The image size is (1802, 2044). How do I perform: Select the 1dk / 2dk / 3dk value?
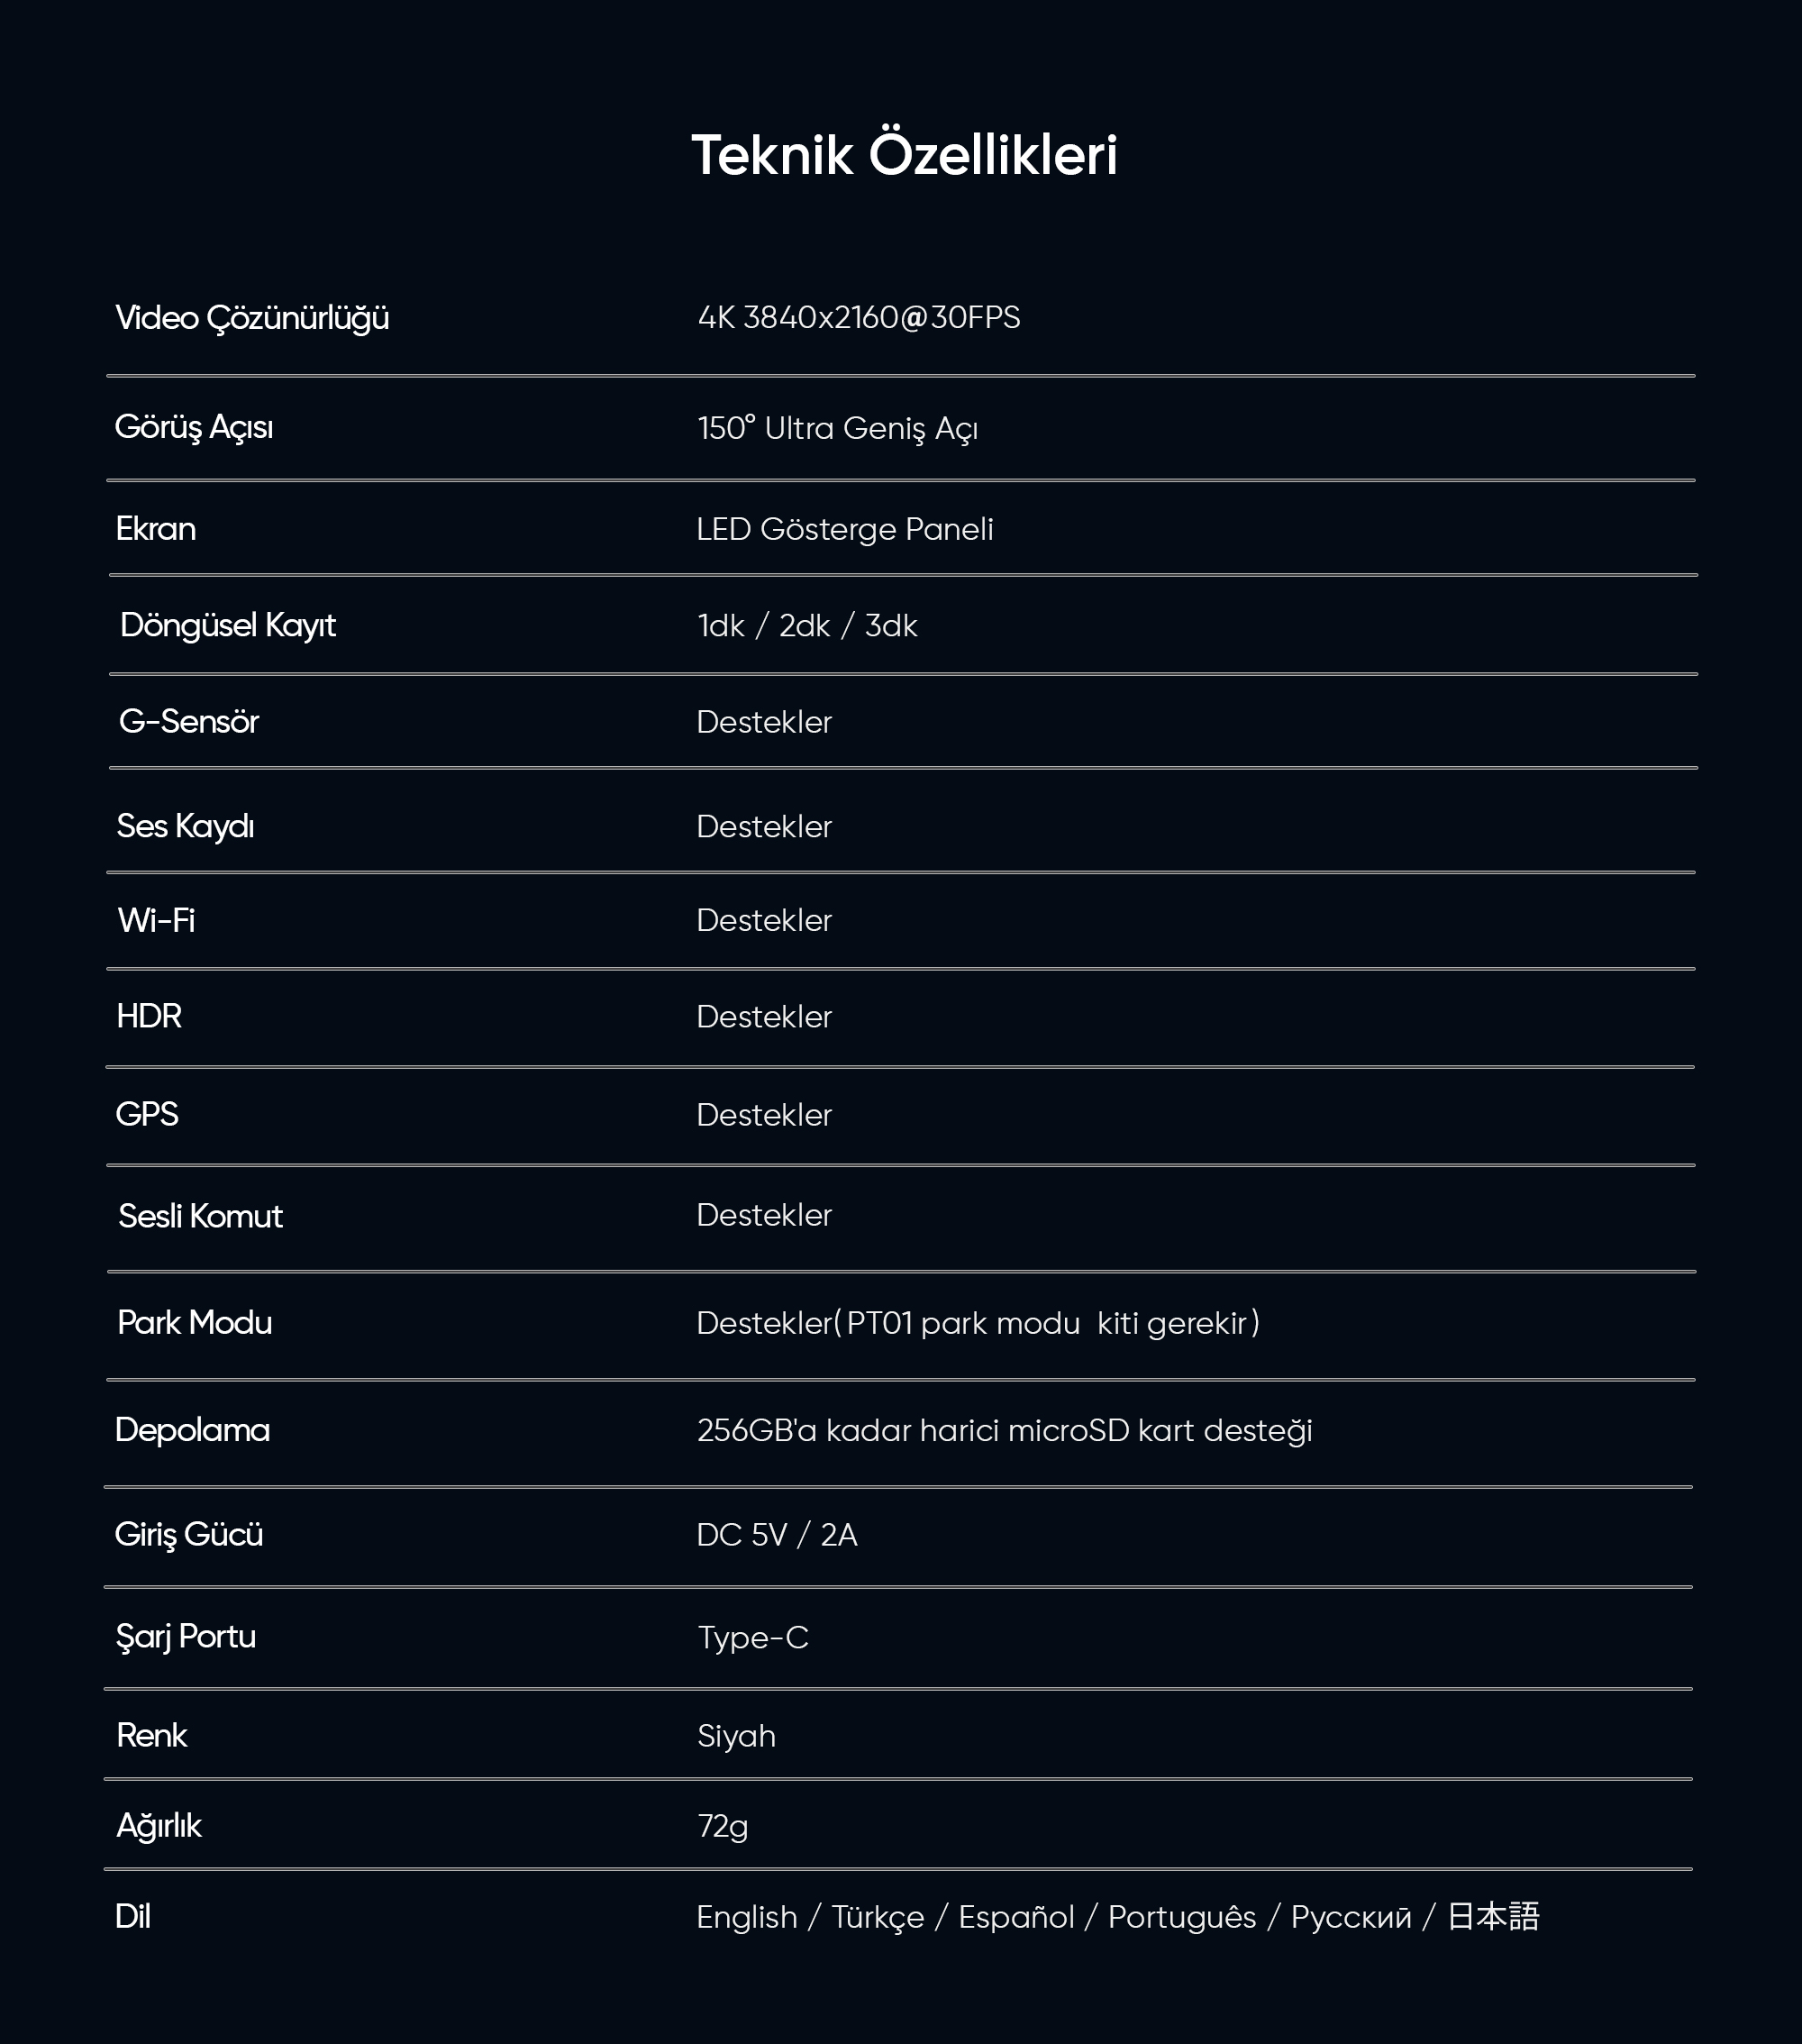[x=807, y=626]
